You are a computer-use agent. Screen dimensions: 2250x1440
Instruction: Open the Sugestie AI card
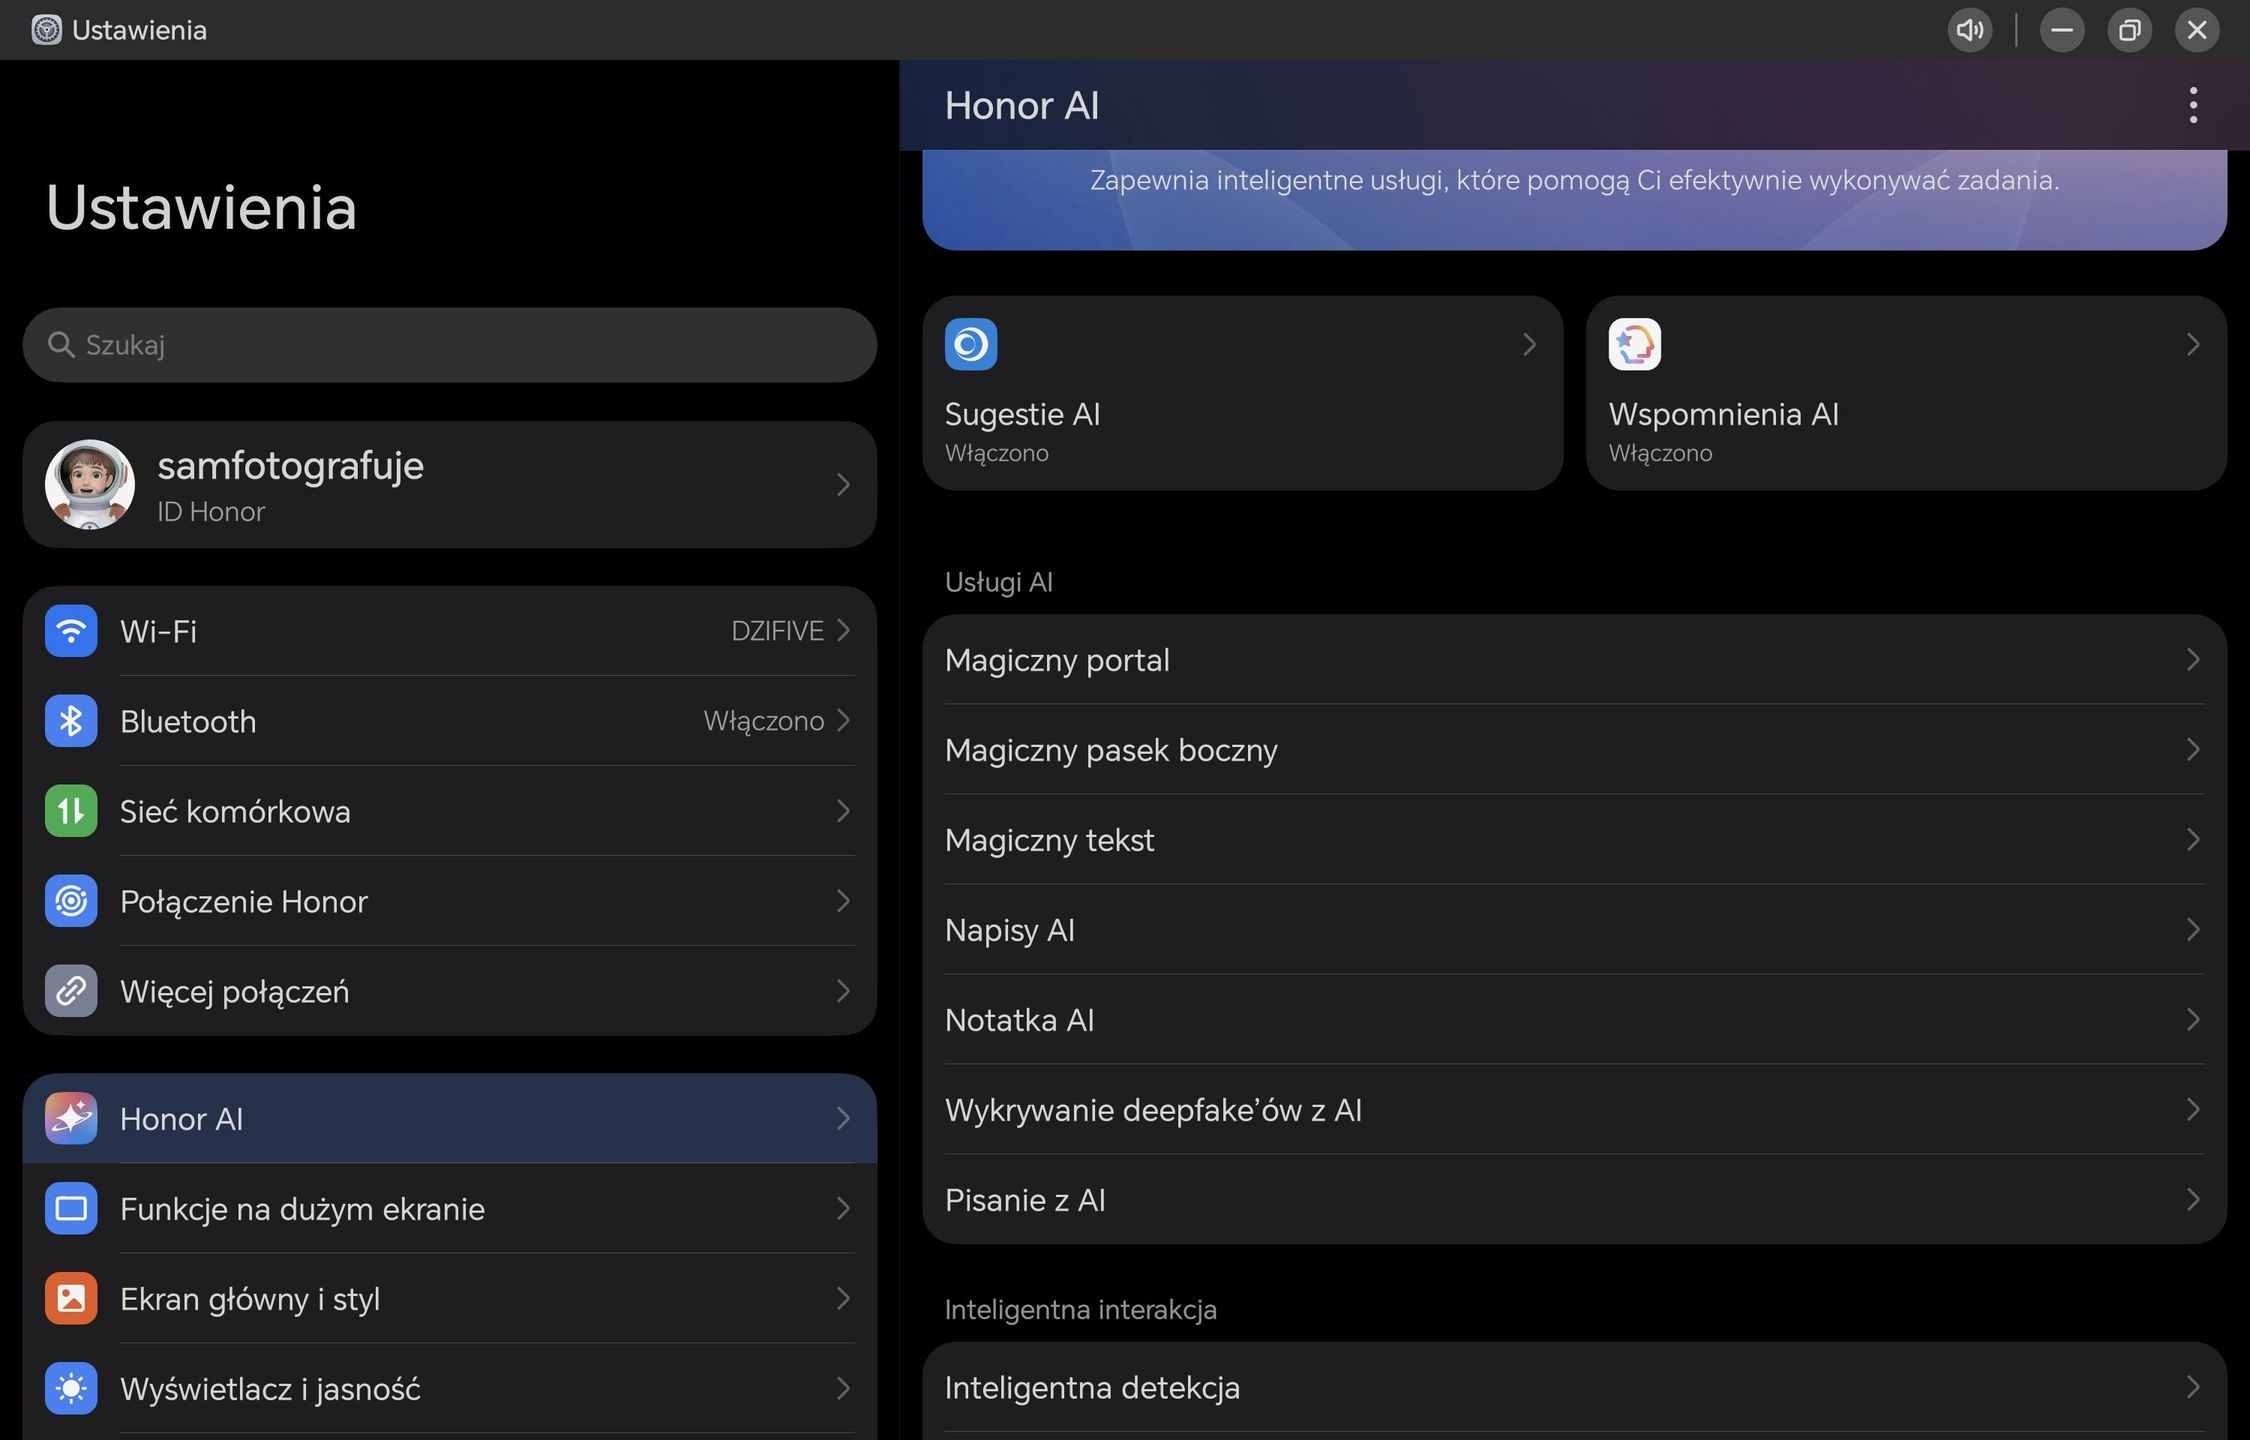coord(1243,392)
